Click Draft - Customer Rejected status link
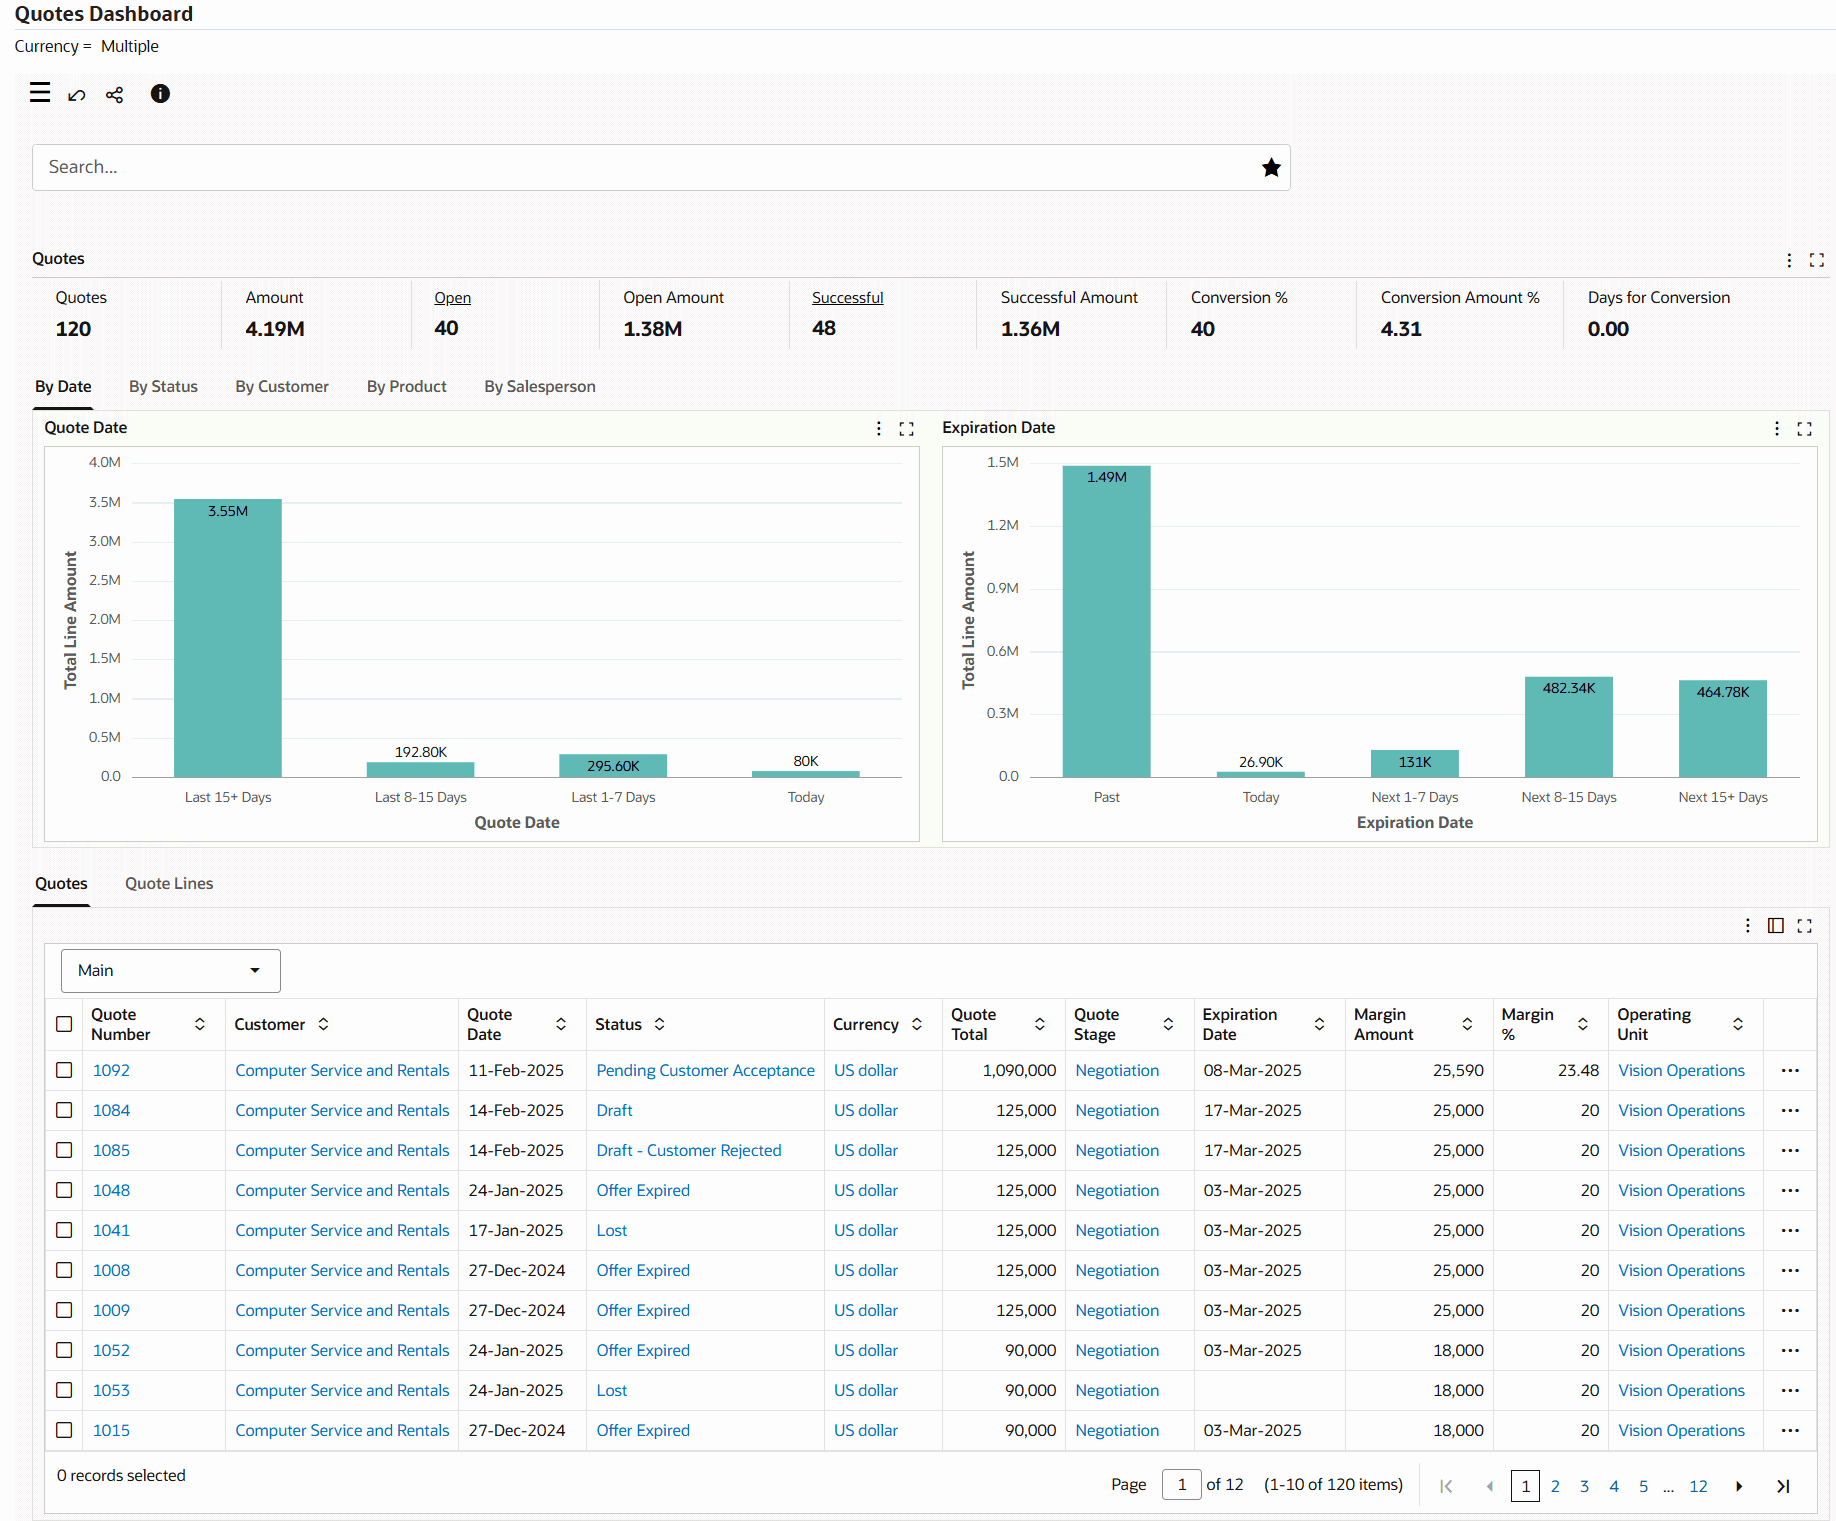The width and height of the screenshot is (1836, 1521). point(689,1151)
